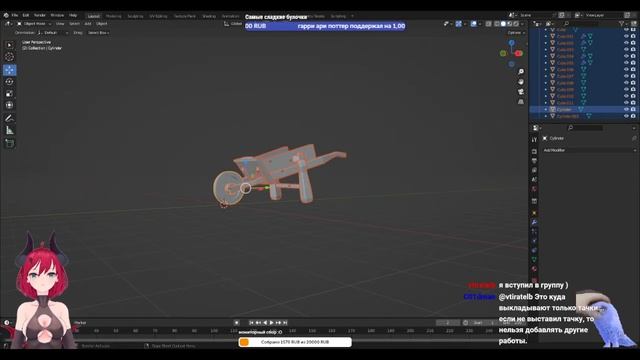Screen dimensions: 640x360
Task: Switch to material preview shading
Action: (x=509, y=24)
